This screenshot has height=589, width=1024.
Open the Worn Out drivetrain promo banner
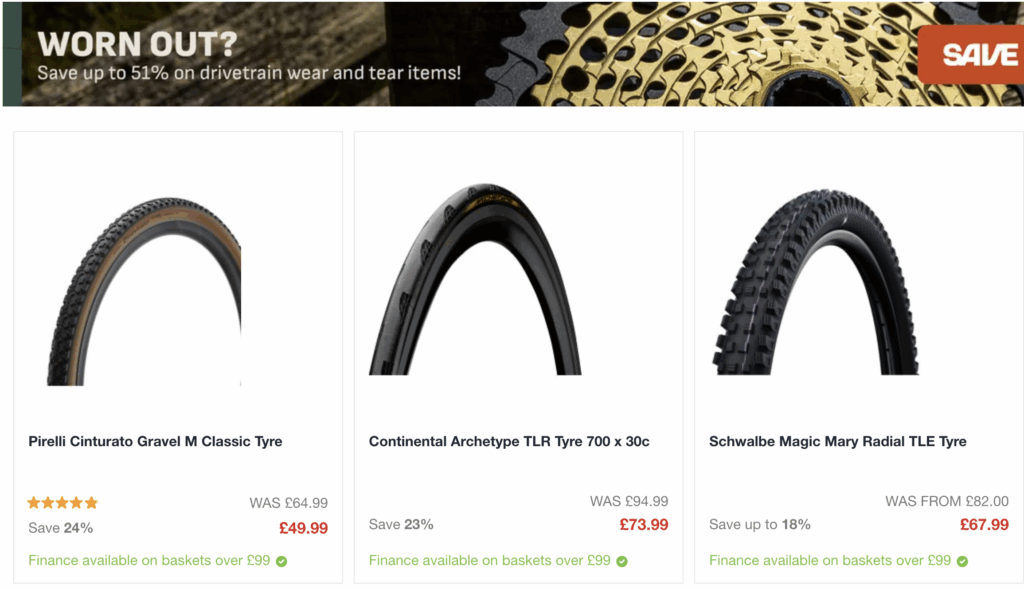[513, 54]
